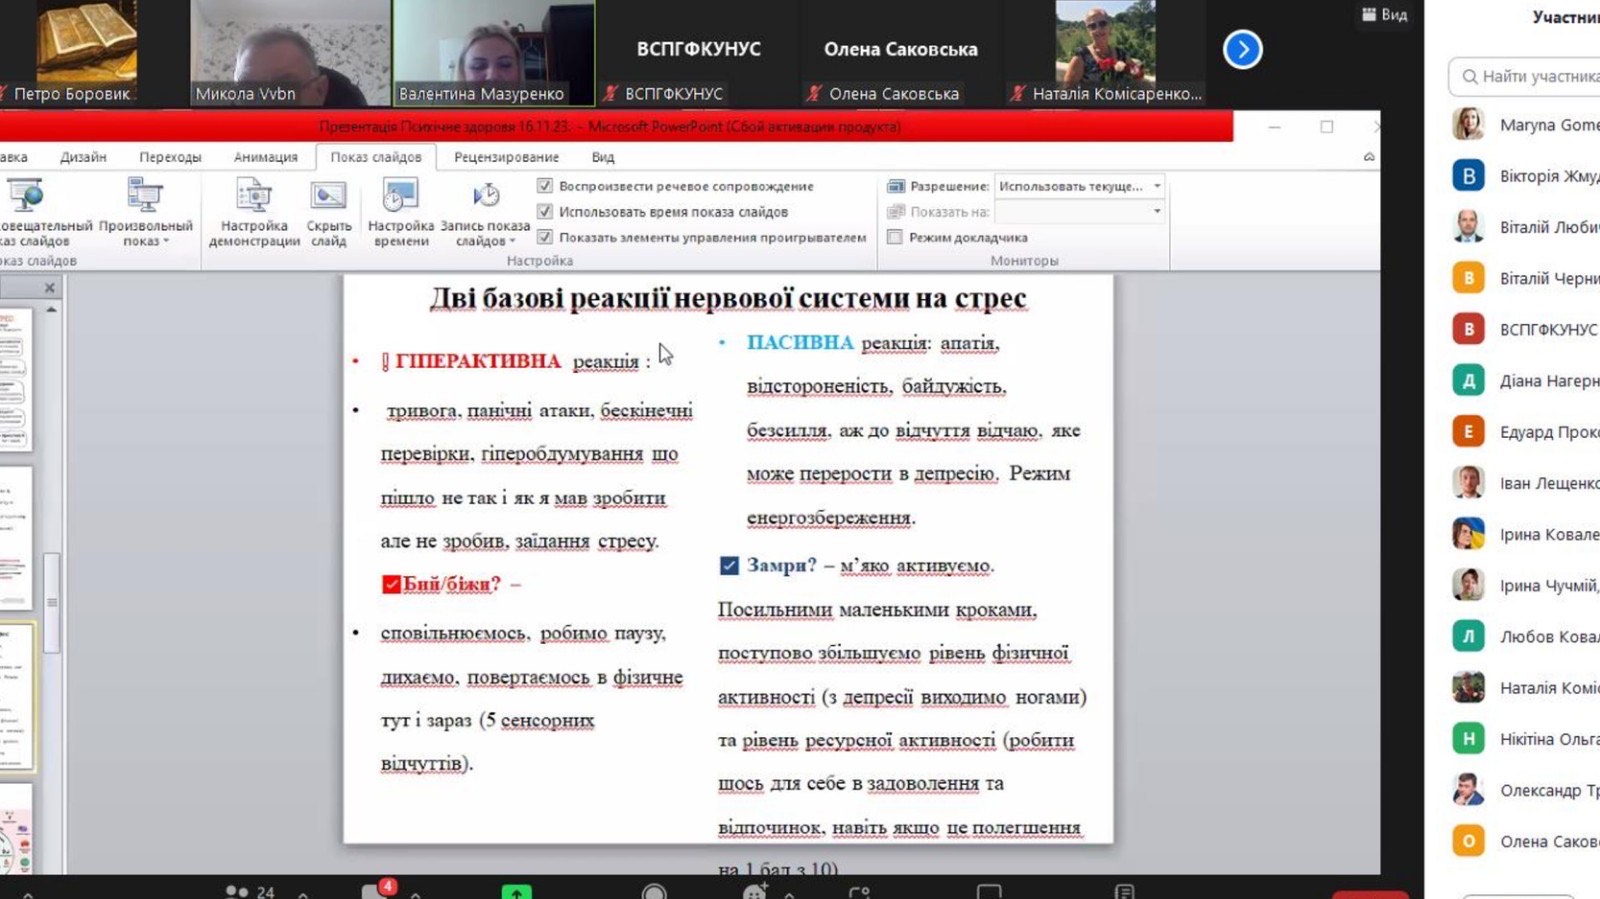The height and width of the screenshot is (899, 1600).
Task: Select the Показ слайдов ribbon tab
Action: [376, 157]
